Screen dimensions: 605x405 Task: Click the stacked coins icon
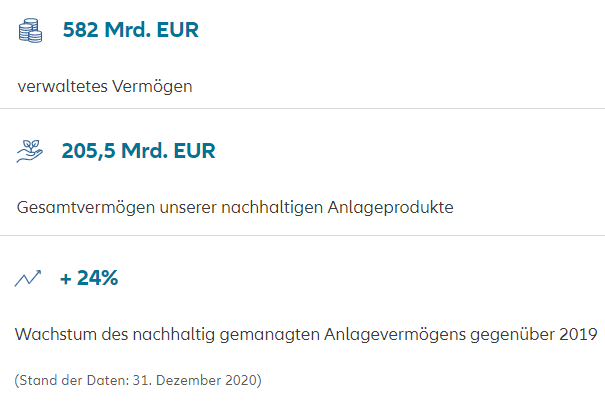(30, 30)
